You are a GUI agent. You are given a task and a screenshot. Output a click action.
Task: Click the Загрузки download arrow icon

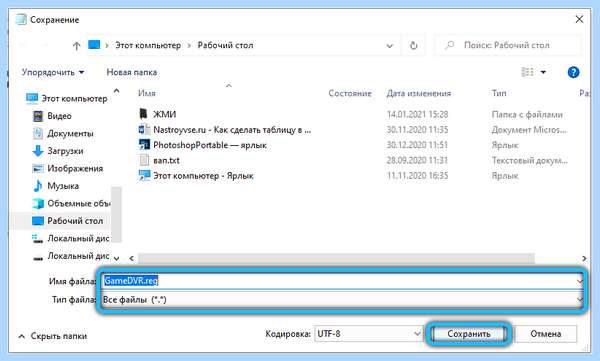38,151
